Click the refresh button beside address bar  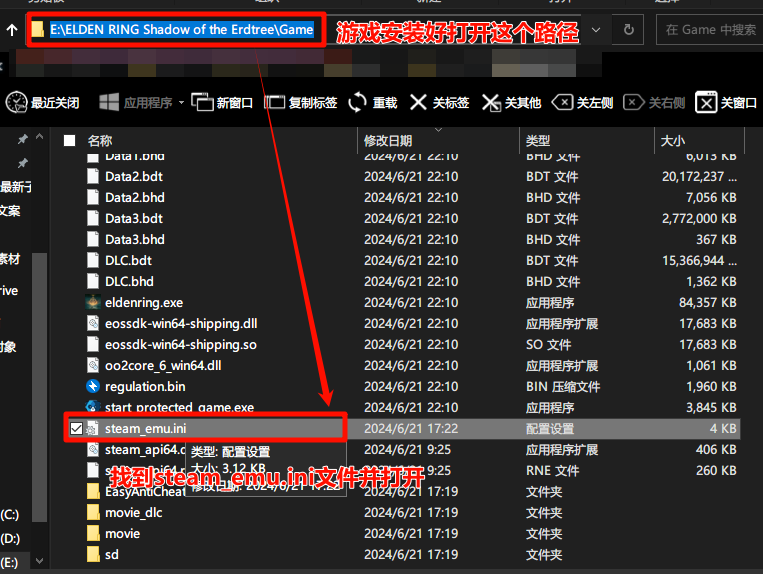click(x=629, y=30)
